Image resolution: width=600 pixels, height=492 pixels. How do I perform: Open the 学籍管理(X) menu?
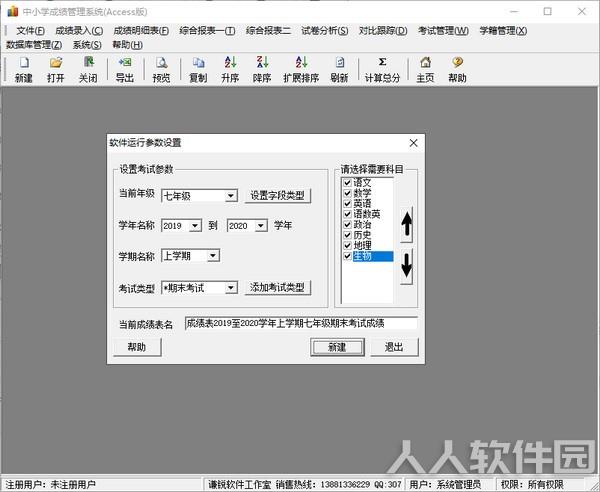[503, 31]
